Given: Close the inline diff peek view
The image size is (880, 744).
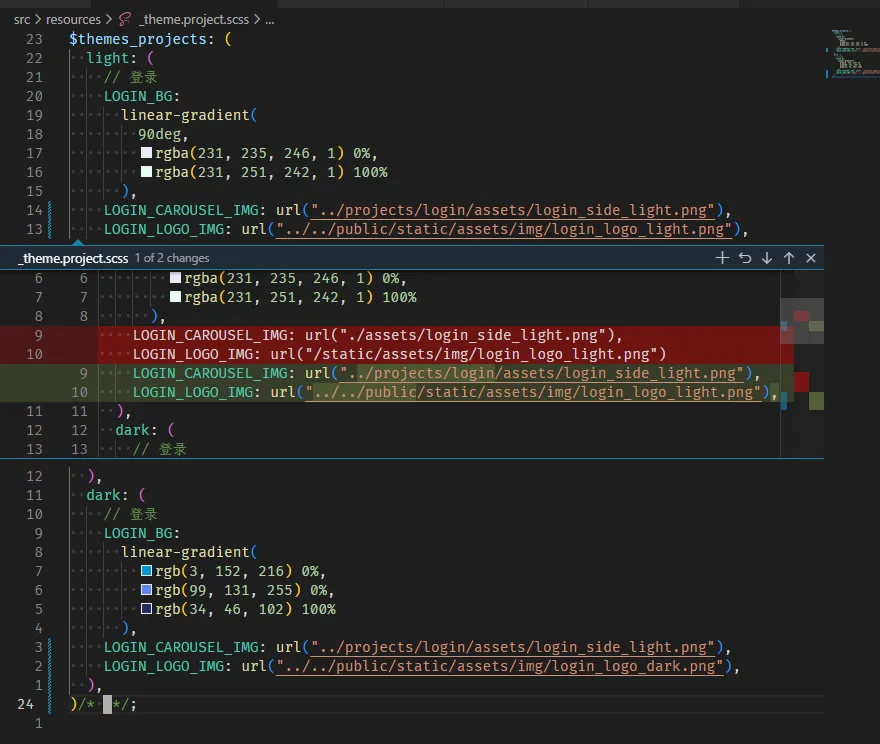Looking at the screenshot, I should (810, 258).
